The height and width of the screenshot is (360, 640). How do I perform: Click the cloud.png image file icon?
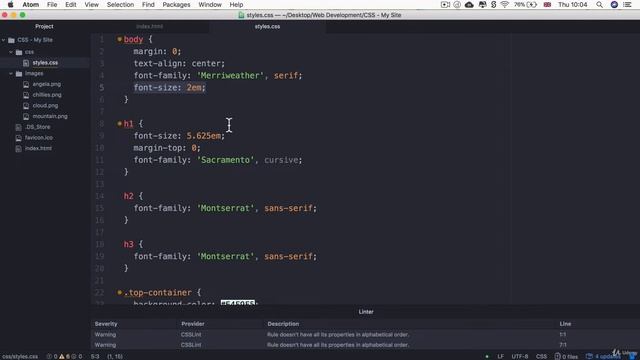click(26, 106)
